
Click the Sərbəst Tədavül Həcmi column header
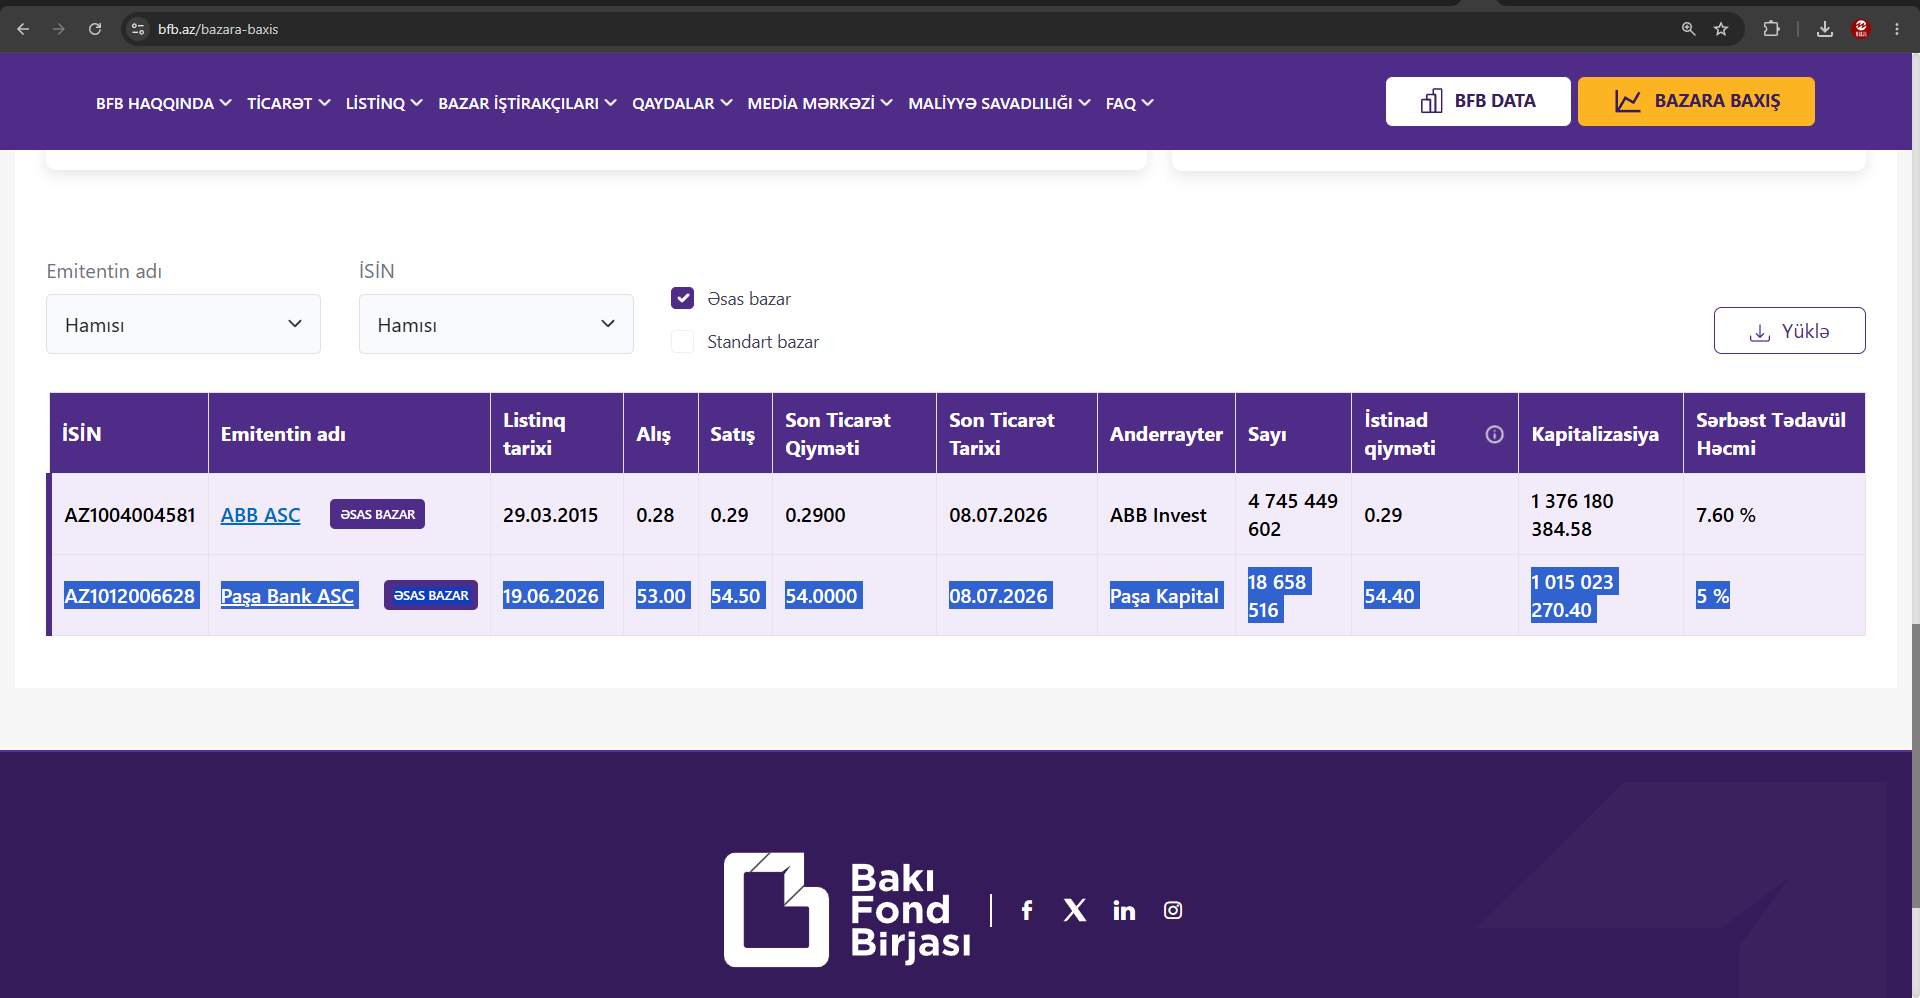click(x=1774, y=434)
